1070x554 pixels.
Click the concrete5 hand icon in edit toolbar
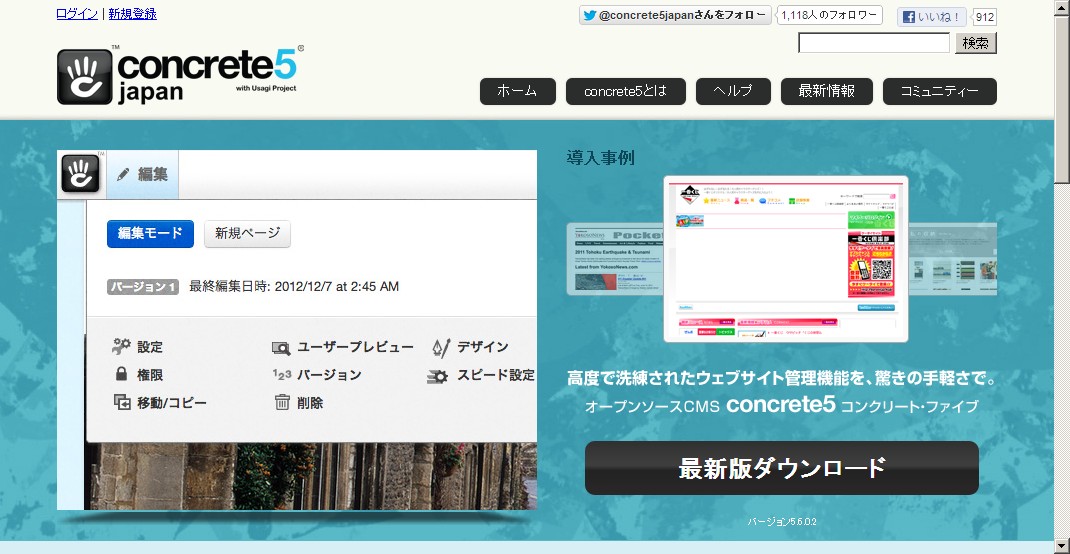pyautogui.click(x=80, y=174)
